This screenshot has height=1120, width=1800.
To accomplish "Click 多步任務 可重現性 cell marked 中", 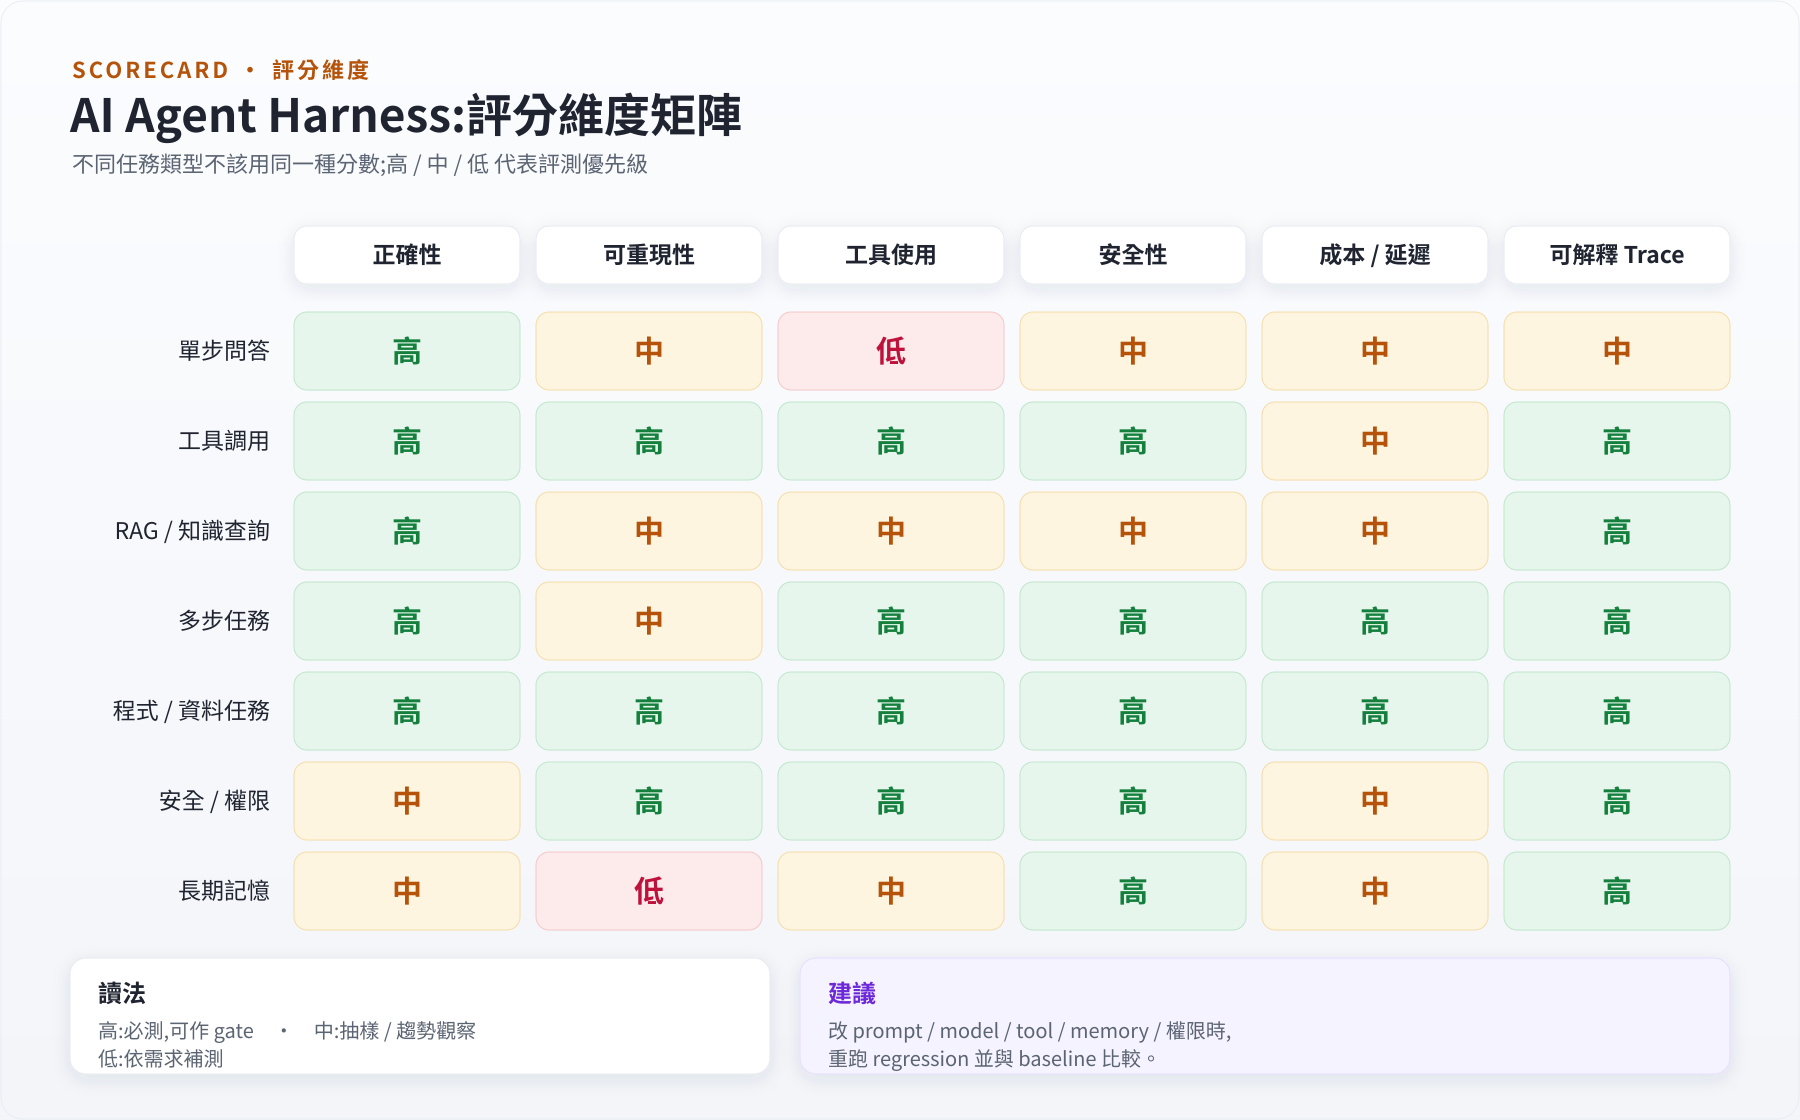I will (649, 621).
